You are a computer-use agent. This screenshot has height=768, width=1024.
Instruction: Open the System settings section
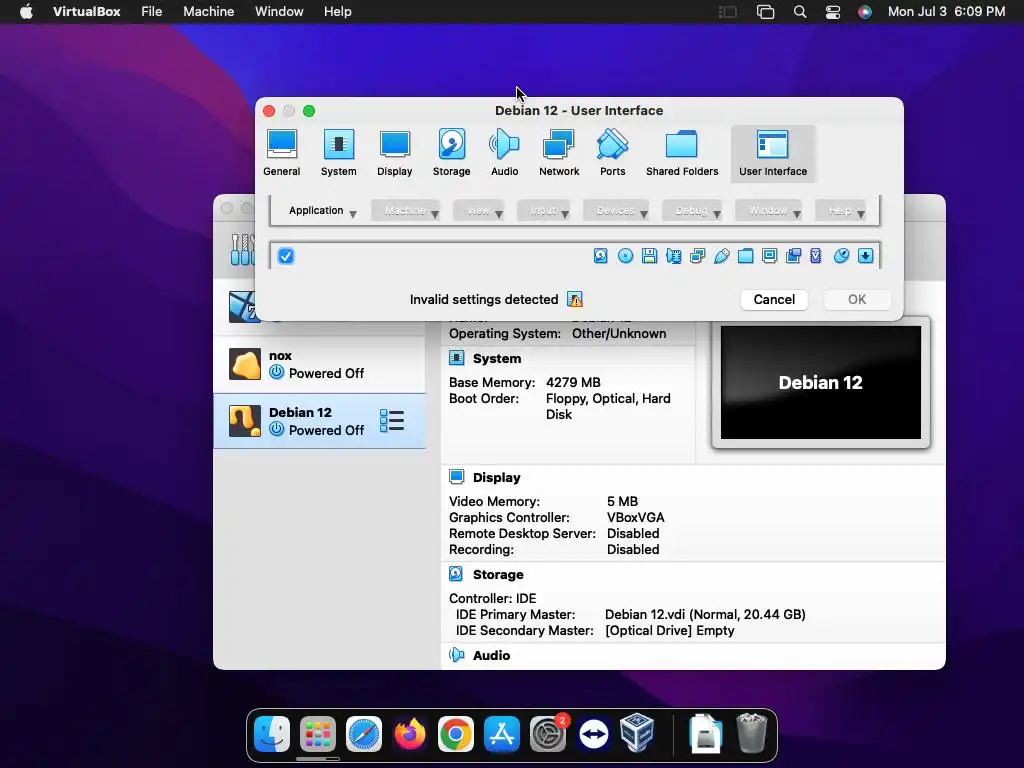338,153
